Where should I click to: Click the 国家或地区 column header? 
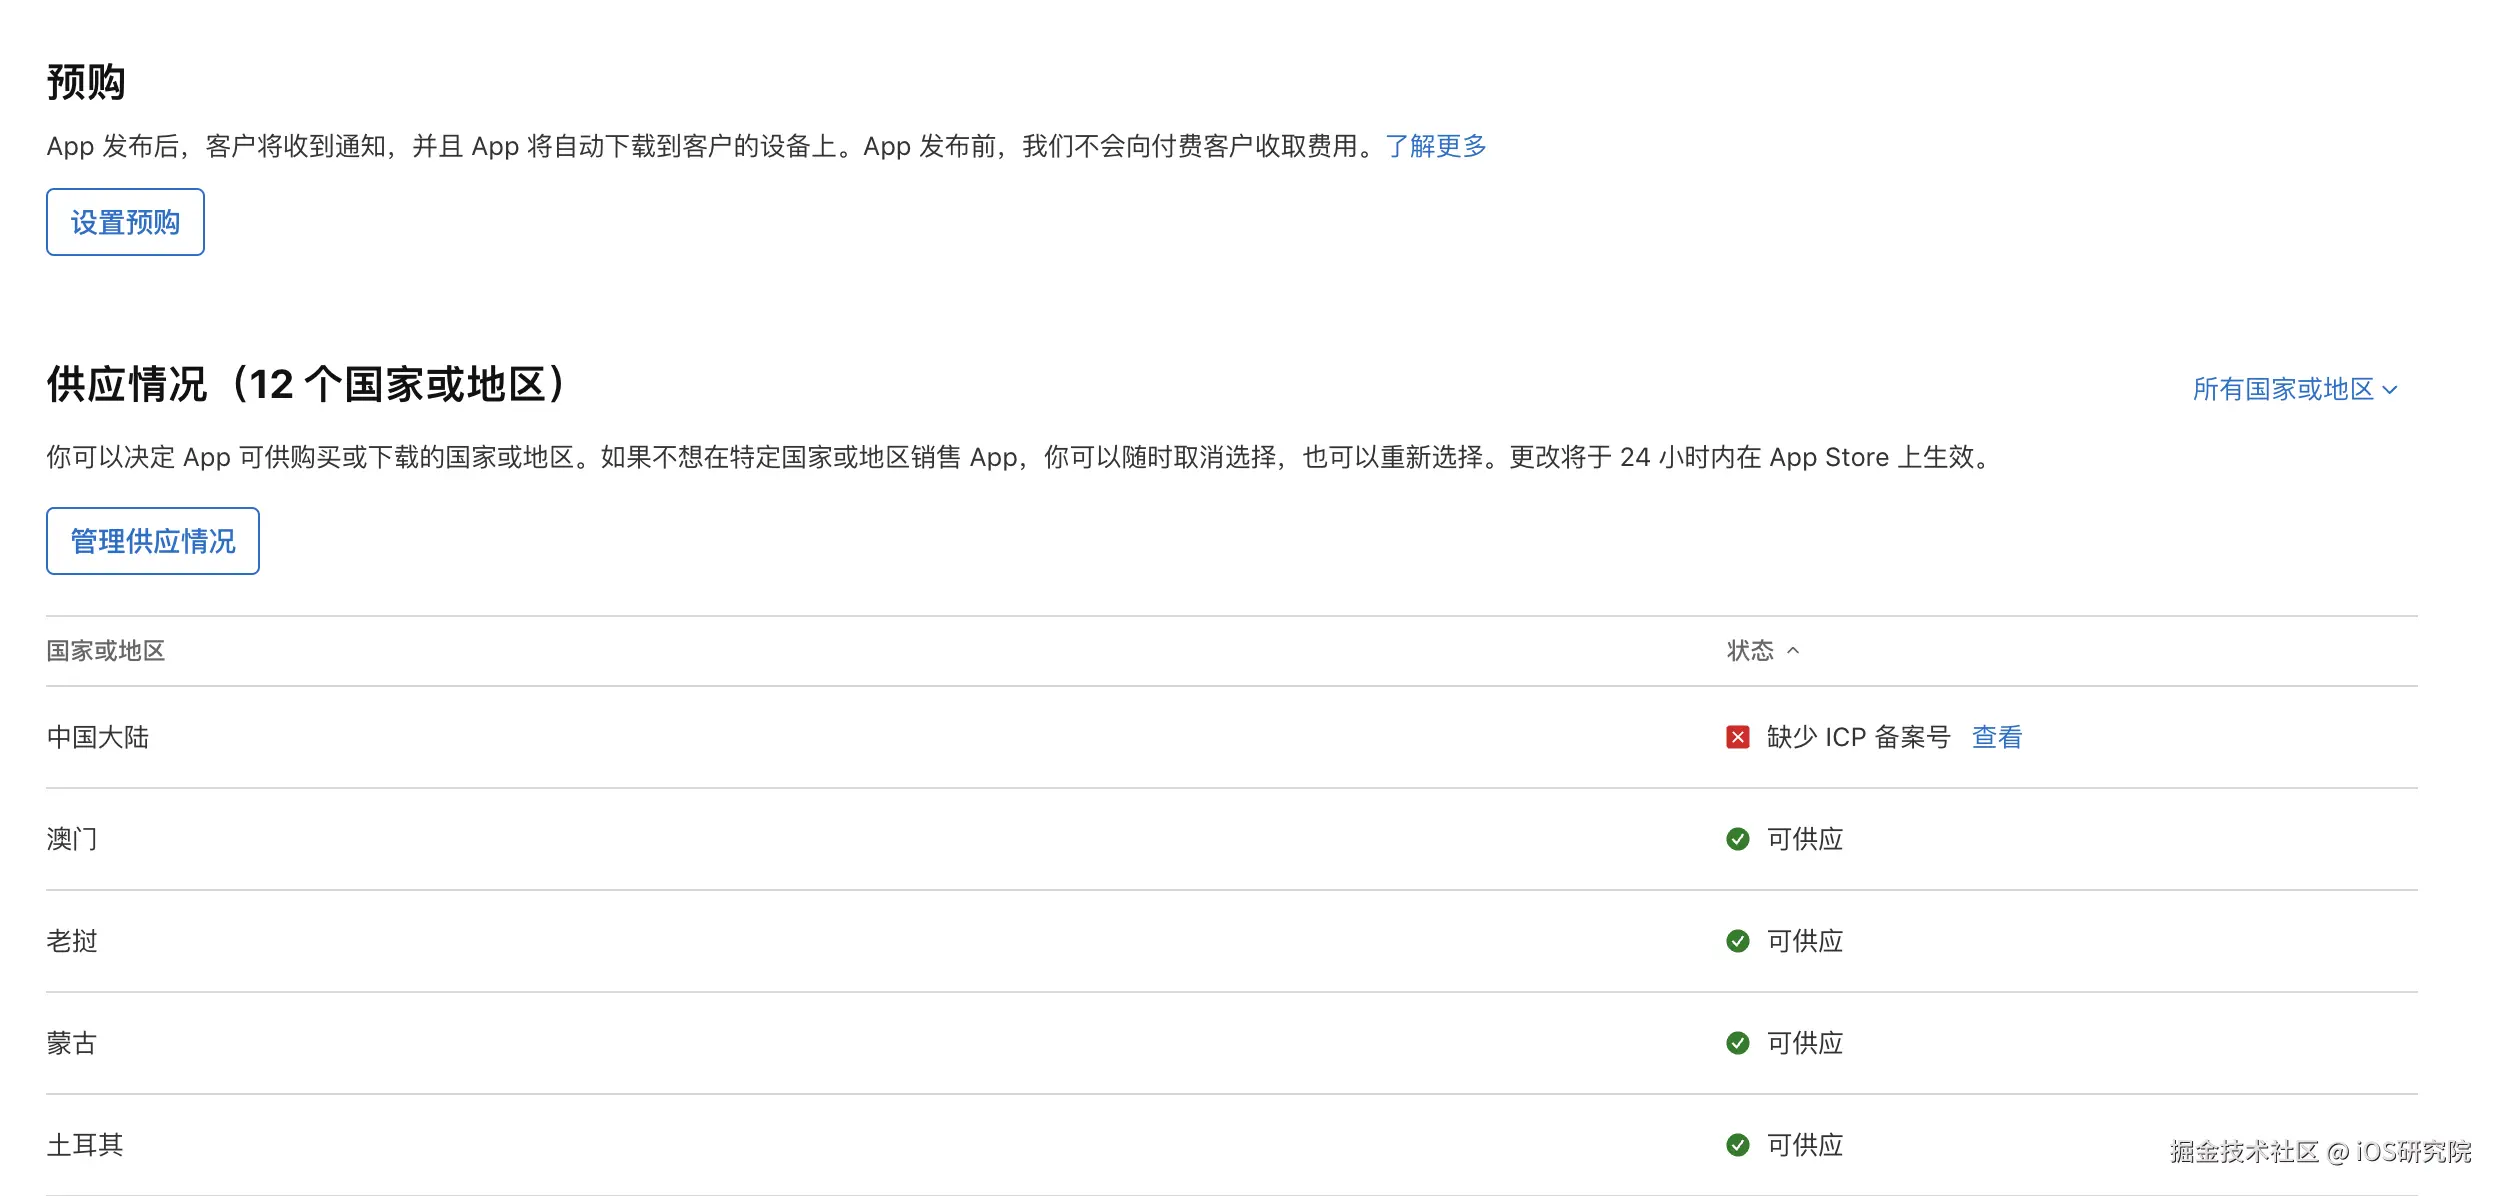[105, 651]
